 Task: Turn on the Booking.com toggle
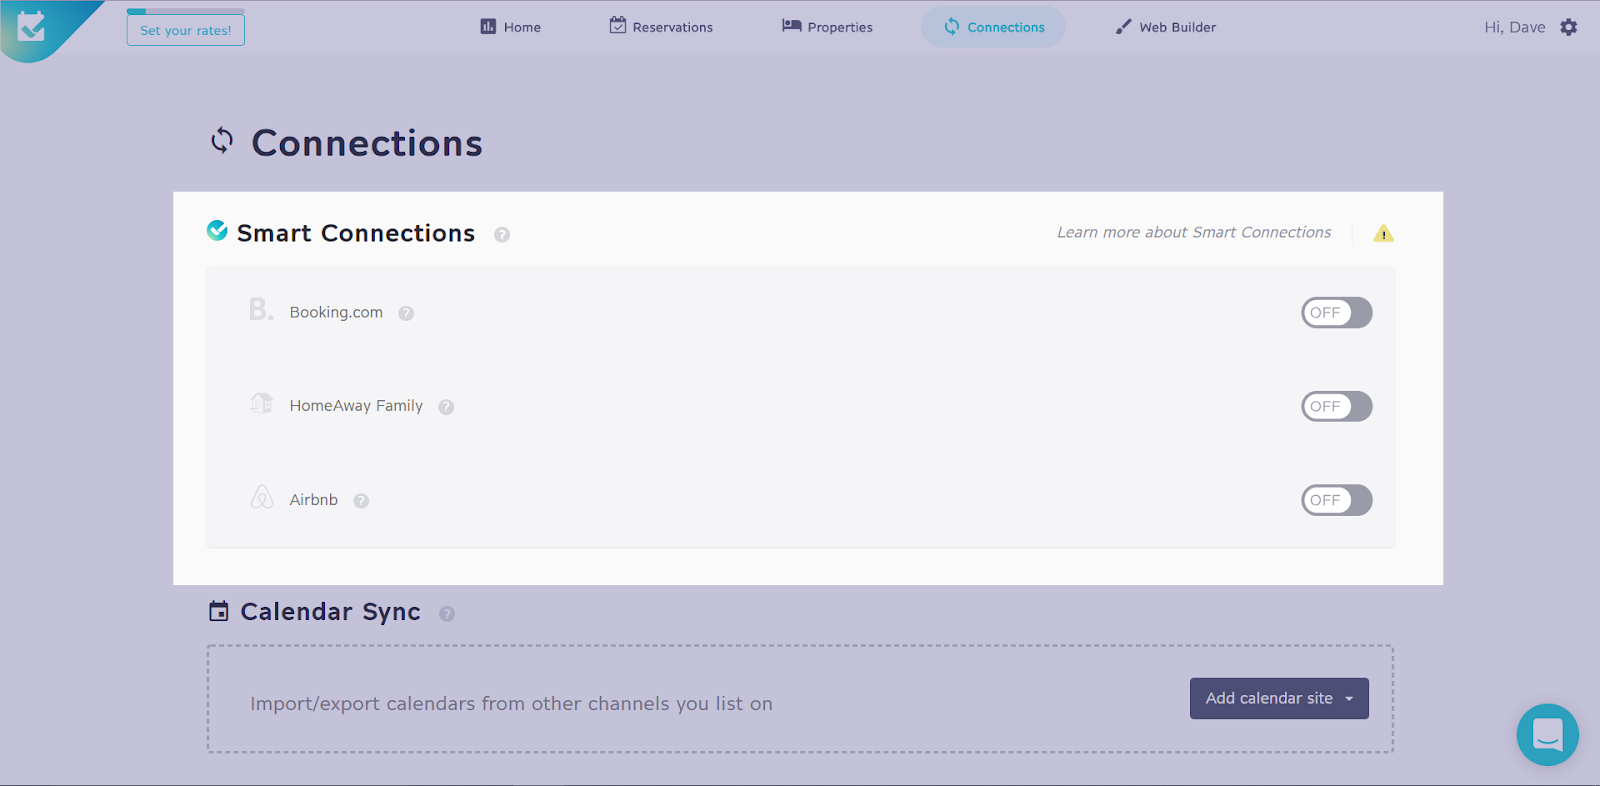coord(1336,313)
